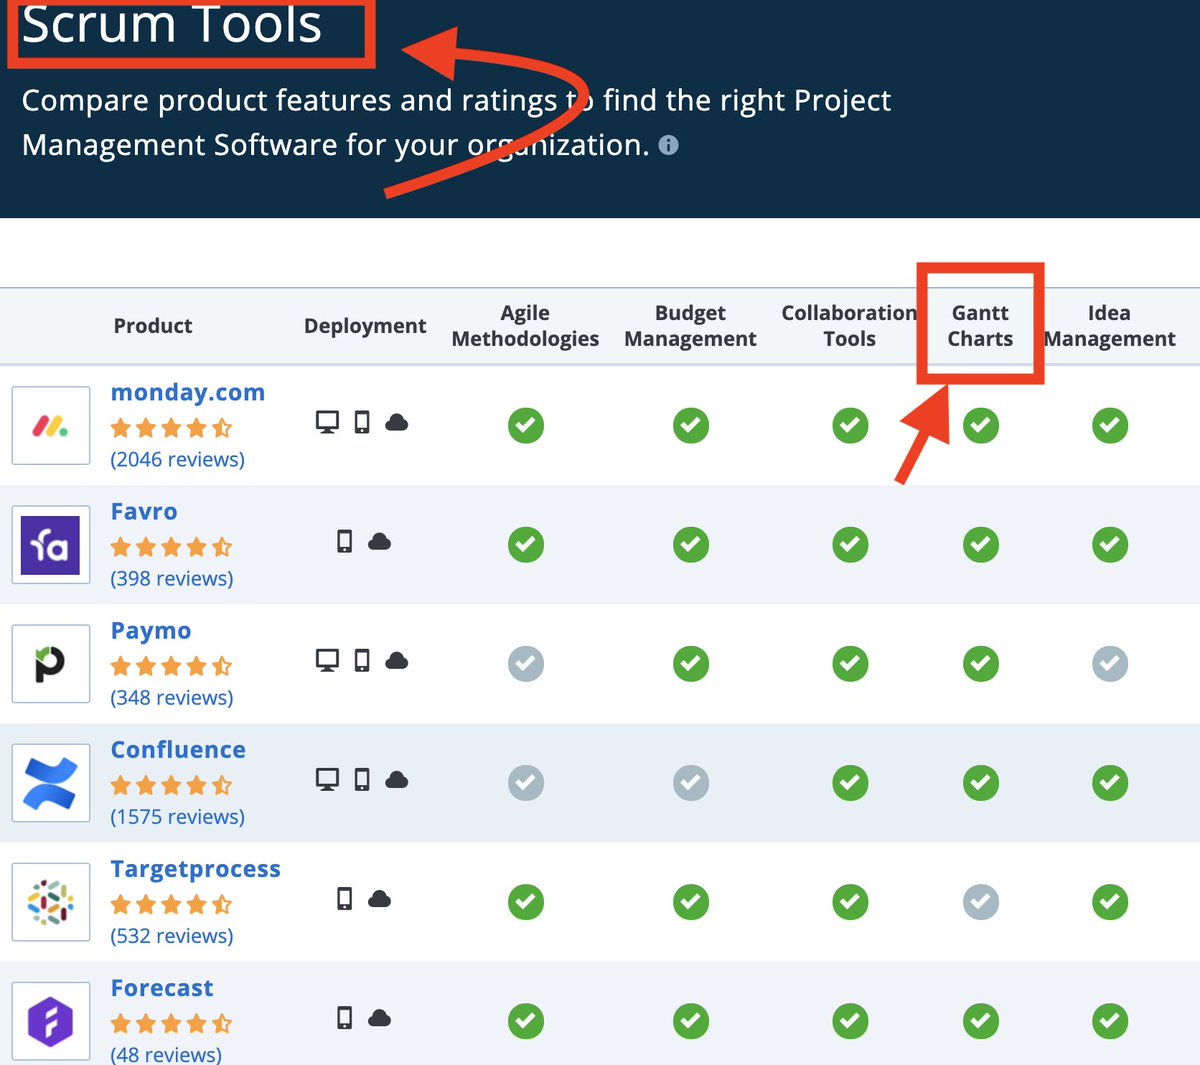Click Confluence desktop deployment icon
The height and width of the screenshot is (1065, 1200).
(x=327, y=779)
